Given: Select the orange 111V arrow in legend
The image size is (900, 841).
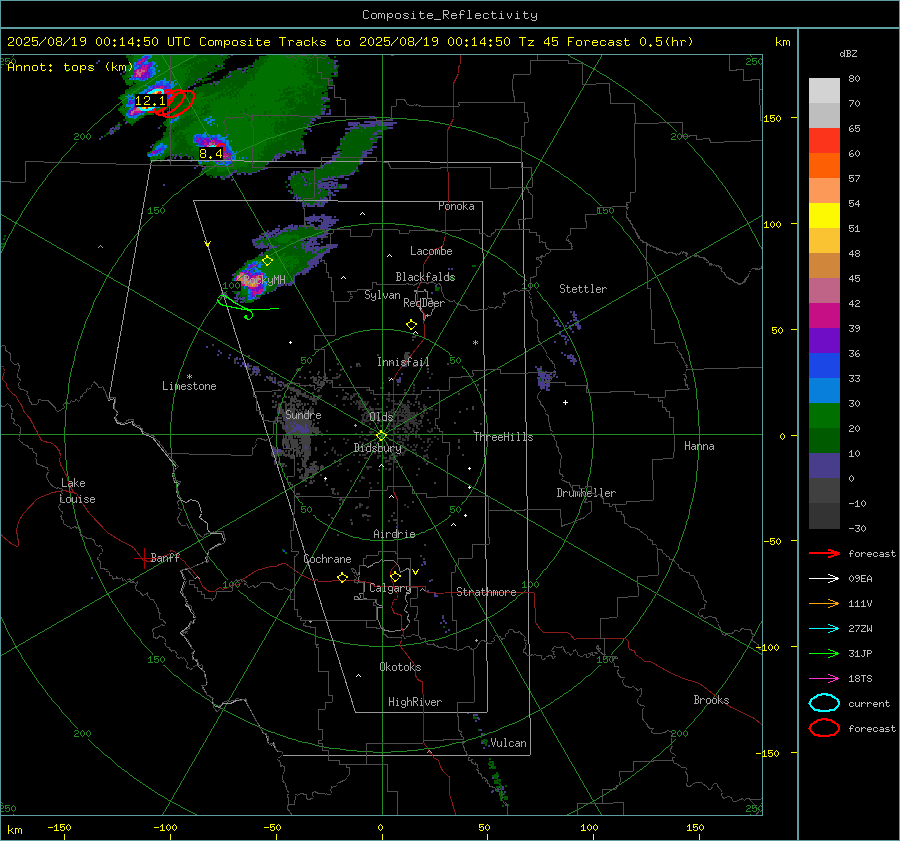Looking at the screenshot, I should click(824, 603).
